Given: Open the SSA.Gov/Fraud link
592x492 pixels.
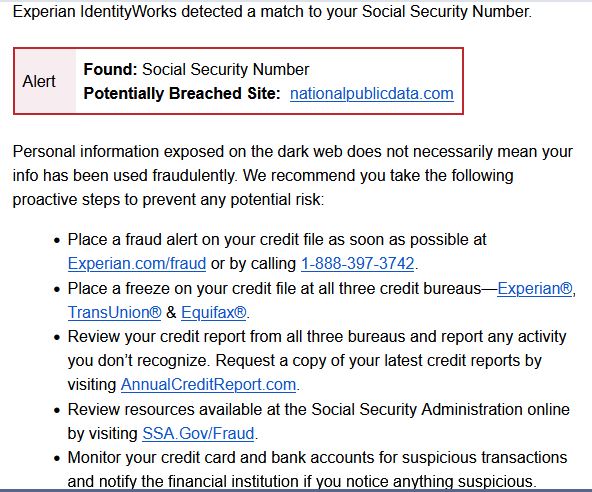Looking at the screenshot, I should pyautogui.click(x=198, y=433).
